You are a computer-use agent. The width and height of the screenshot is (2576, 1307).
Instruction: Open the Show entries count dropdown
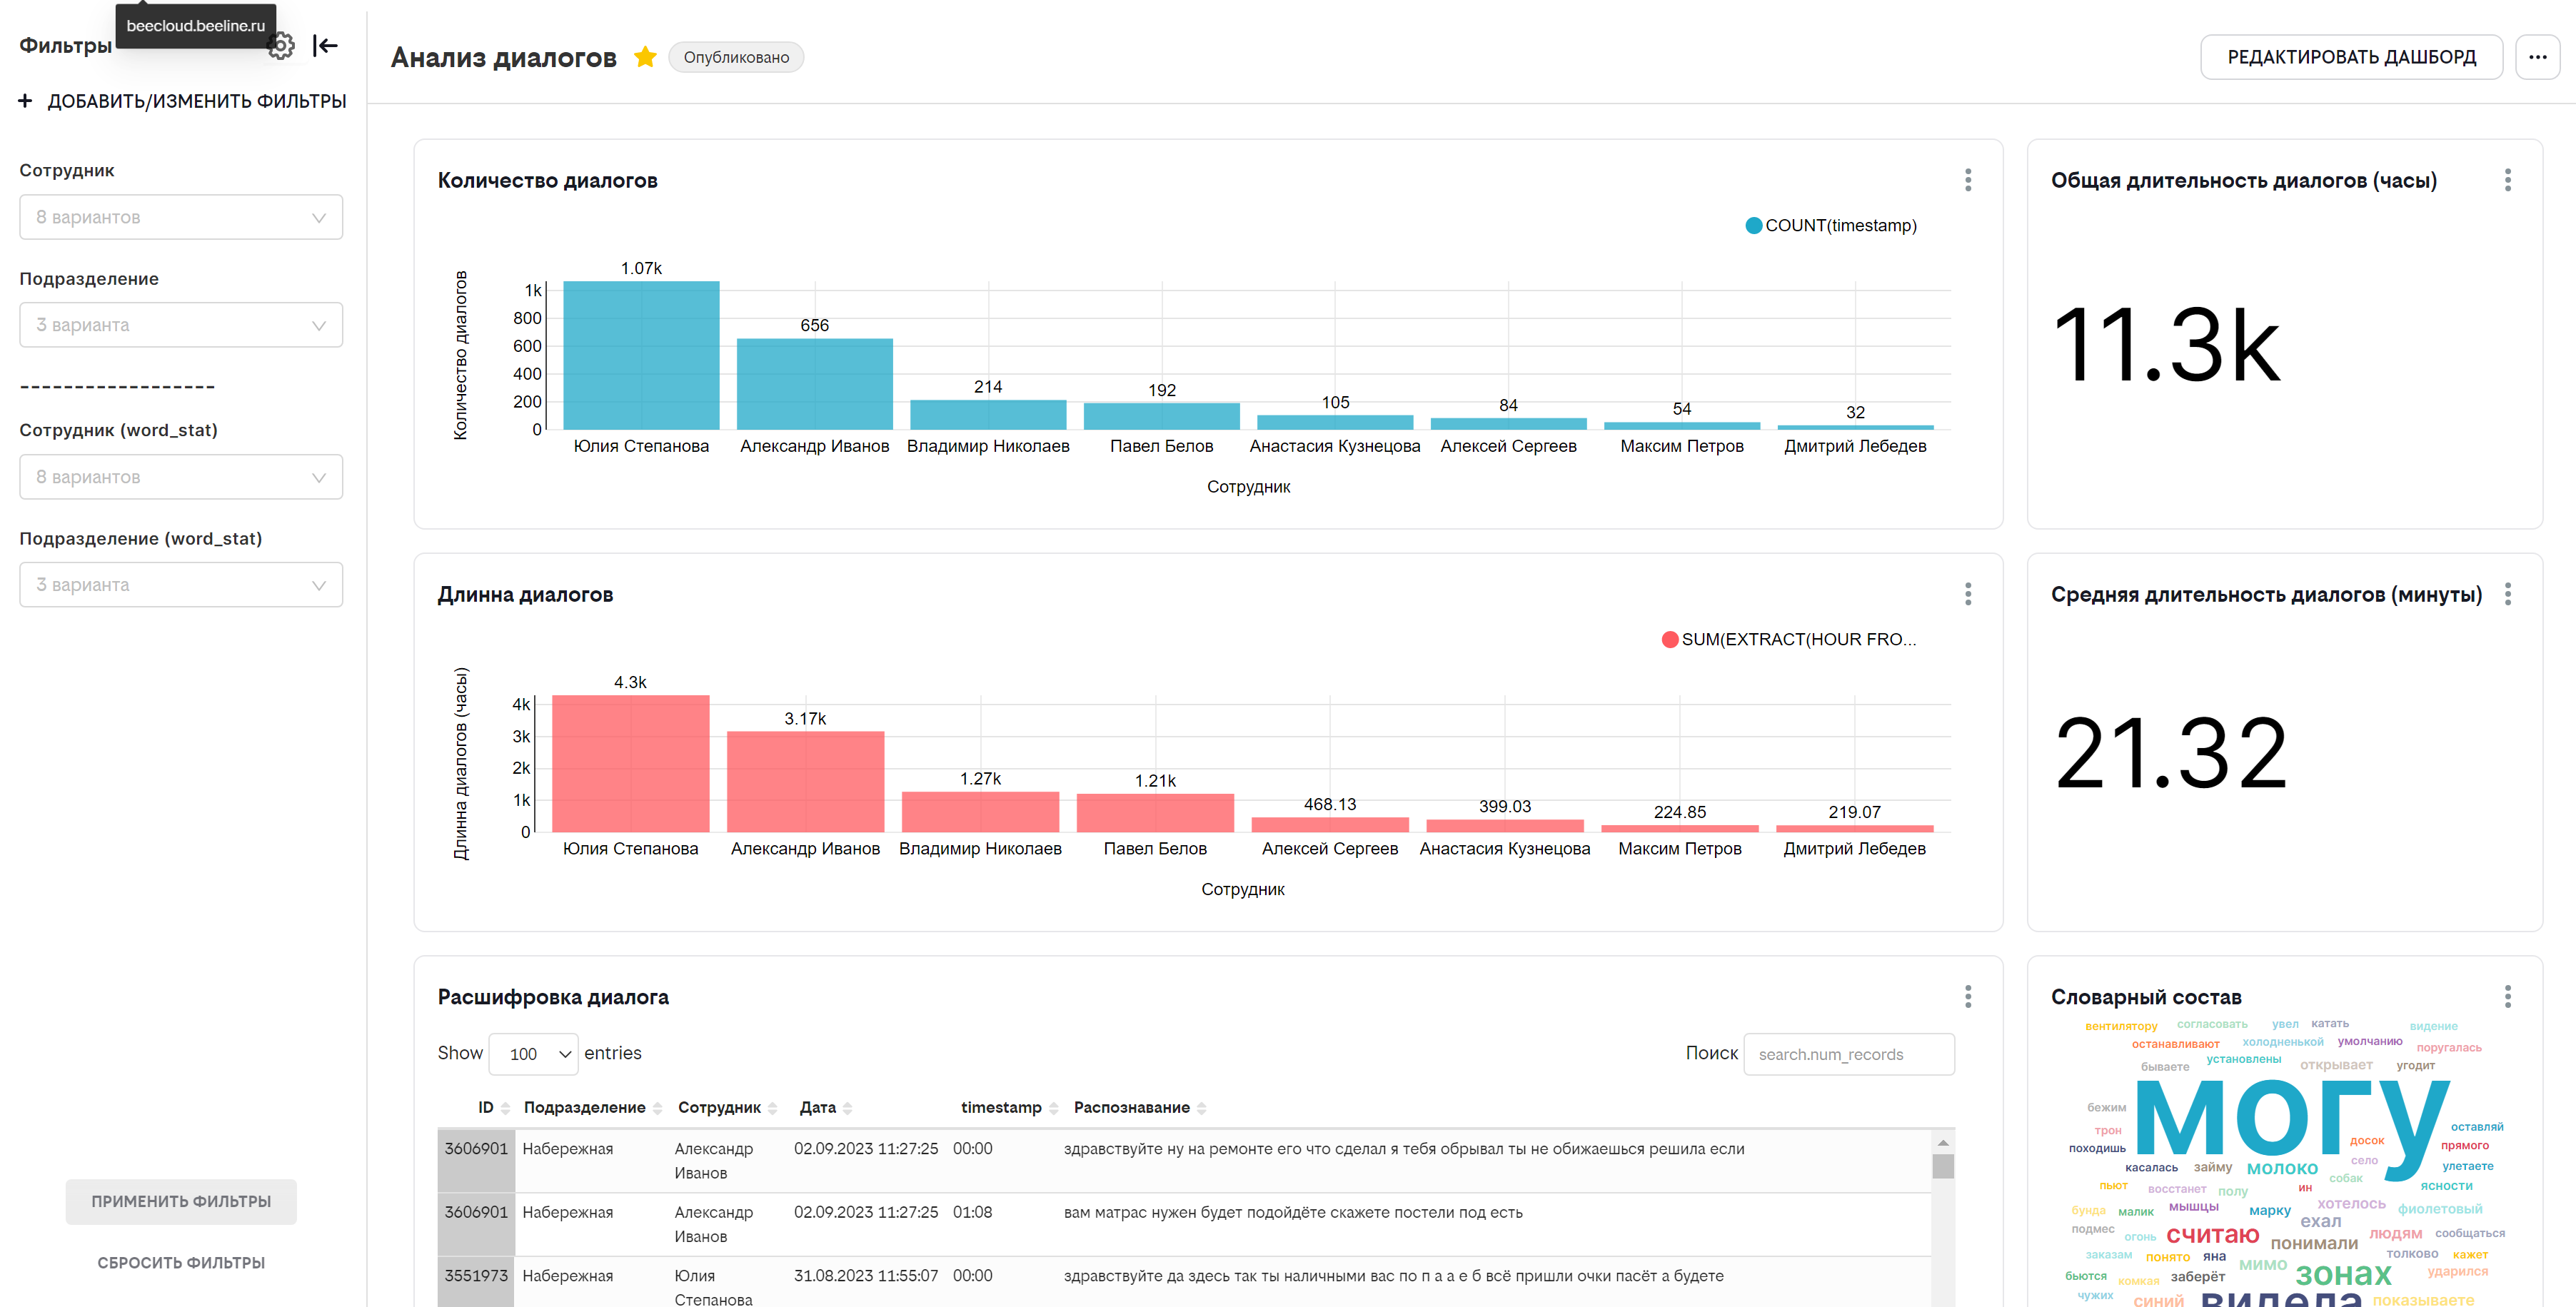(x=533, y=1054)
